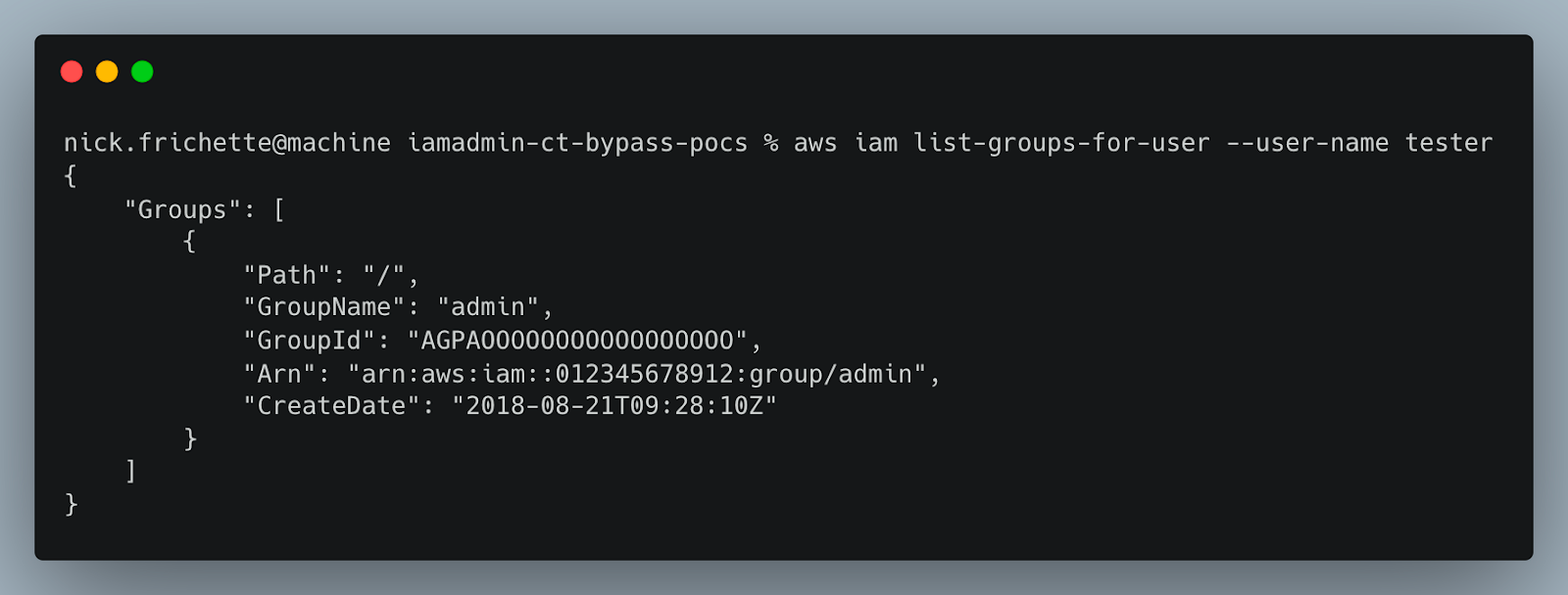Select the hostname nick.frichette@machine
Viewport: 1568px width, 595px height.
click(x=225, y=143)
